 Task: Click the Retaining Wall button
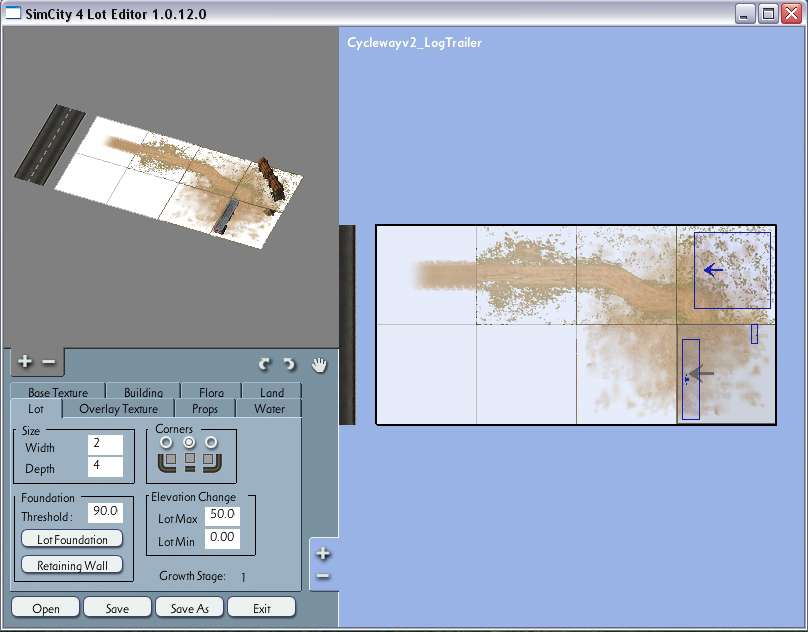(x=72, y=565)
